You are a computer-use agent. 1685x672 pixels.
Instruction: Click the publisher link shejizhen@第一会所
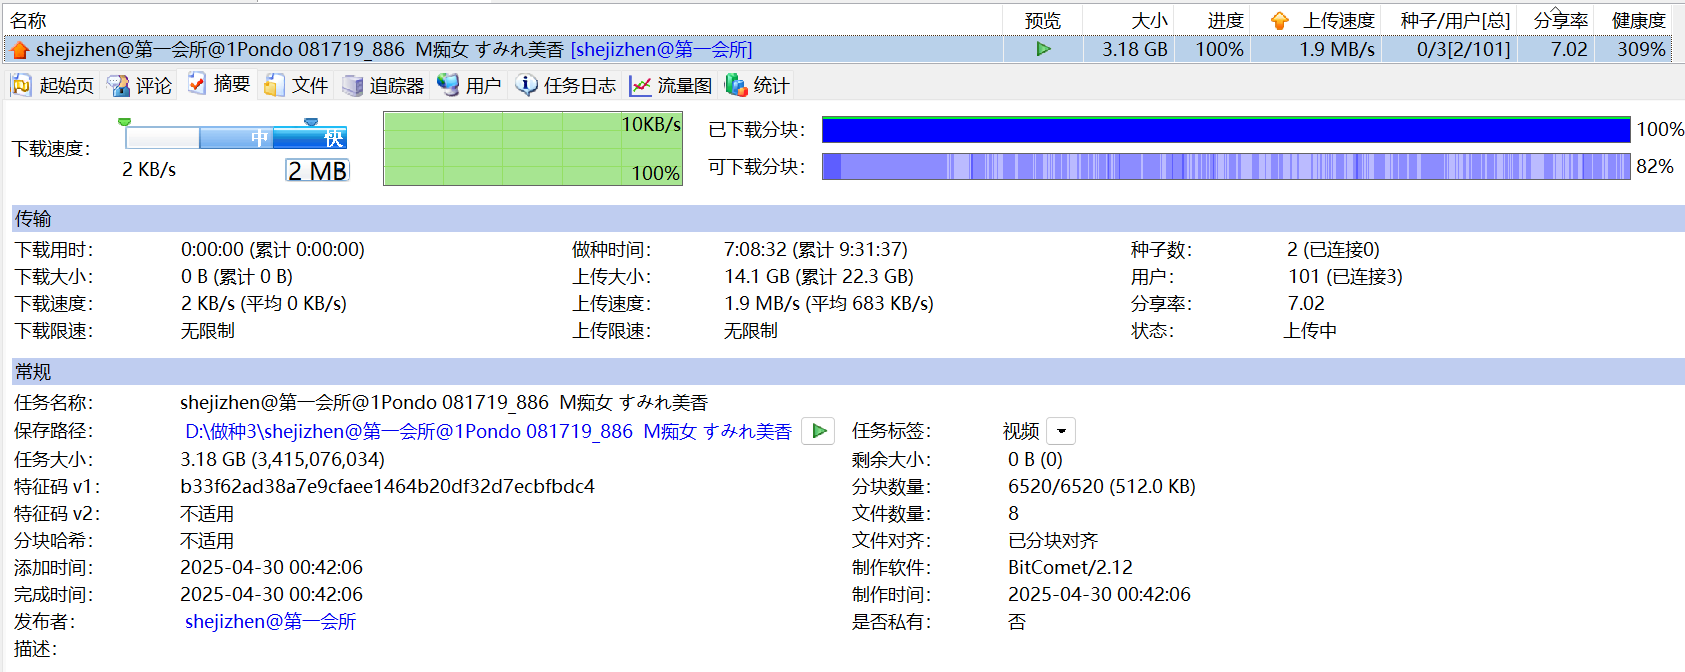pyautogui.click(x=270, y=621)
